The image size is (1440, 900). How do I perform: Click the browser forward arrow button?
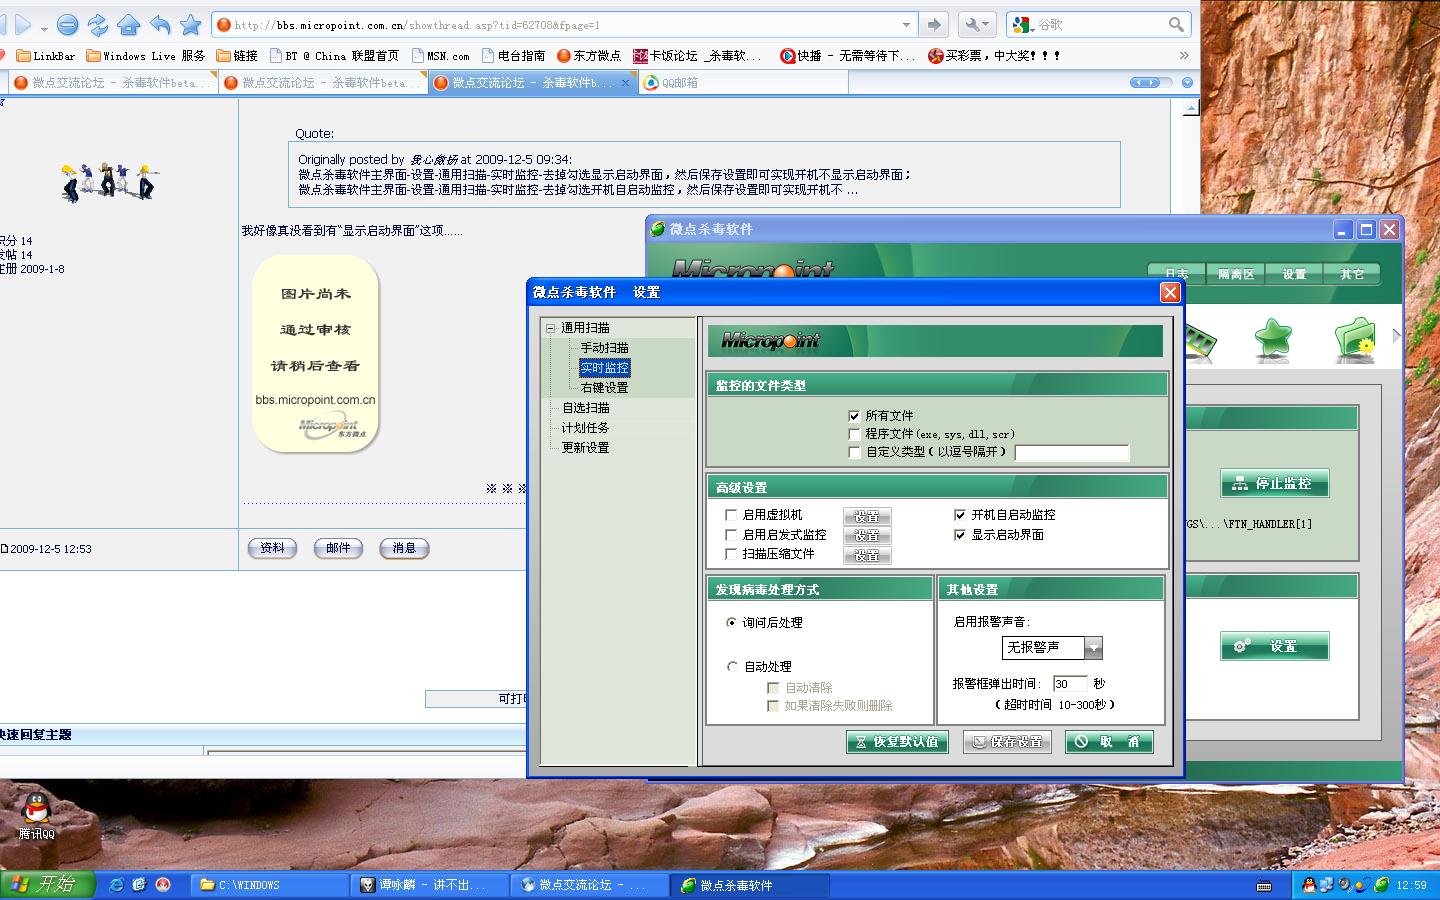click(x=24, y=24)
